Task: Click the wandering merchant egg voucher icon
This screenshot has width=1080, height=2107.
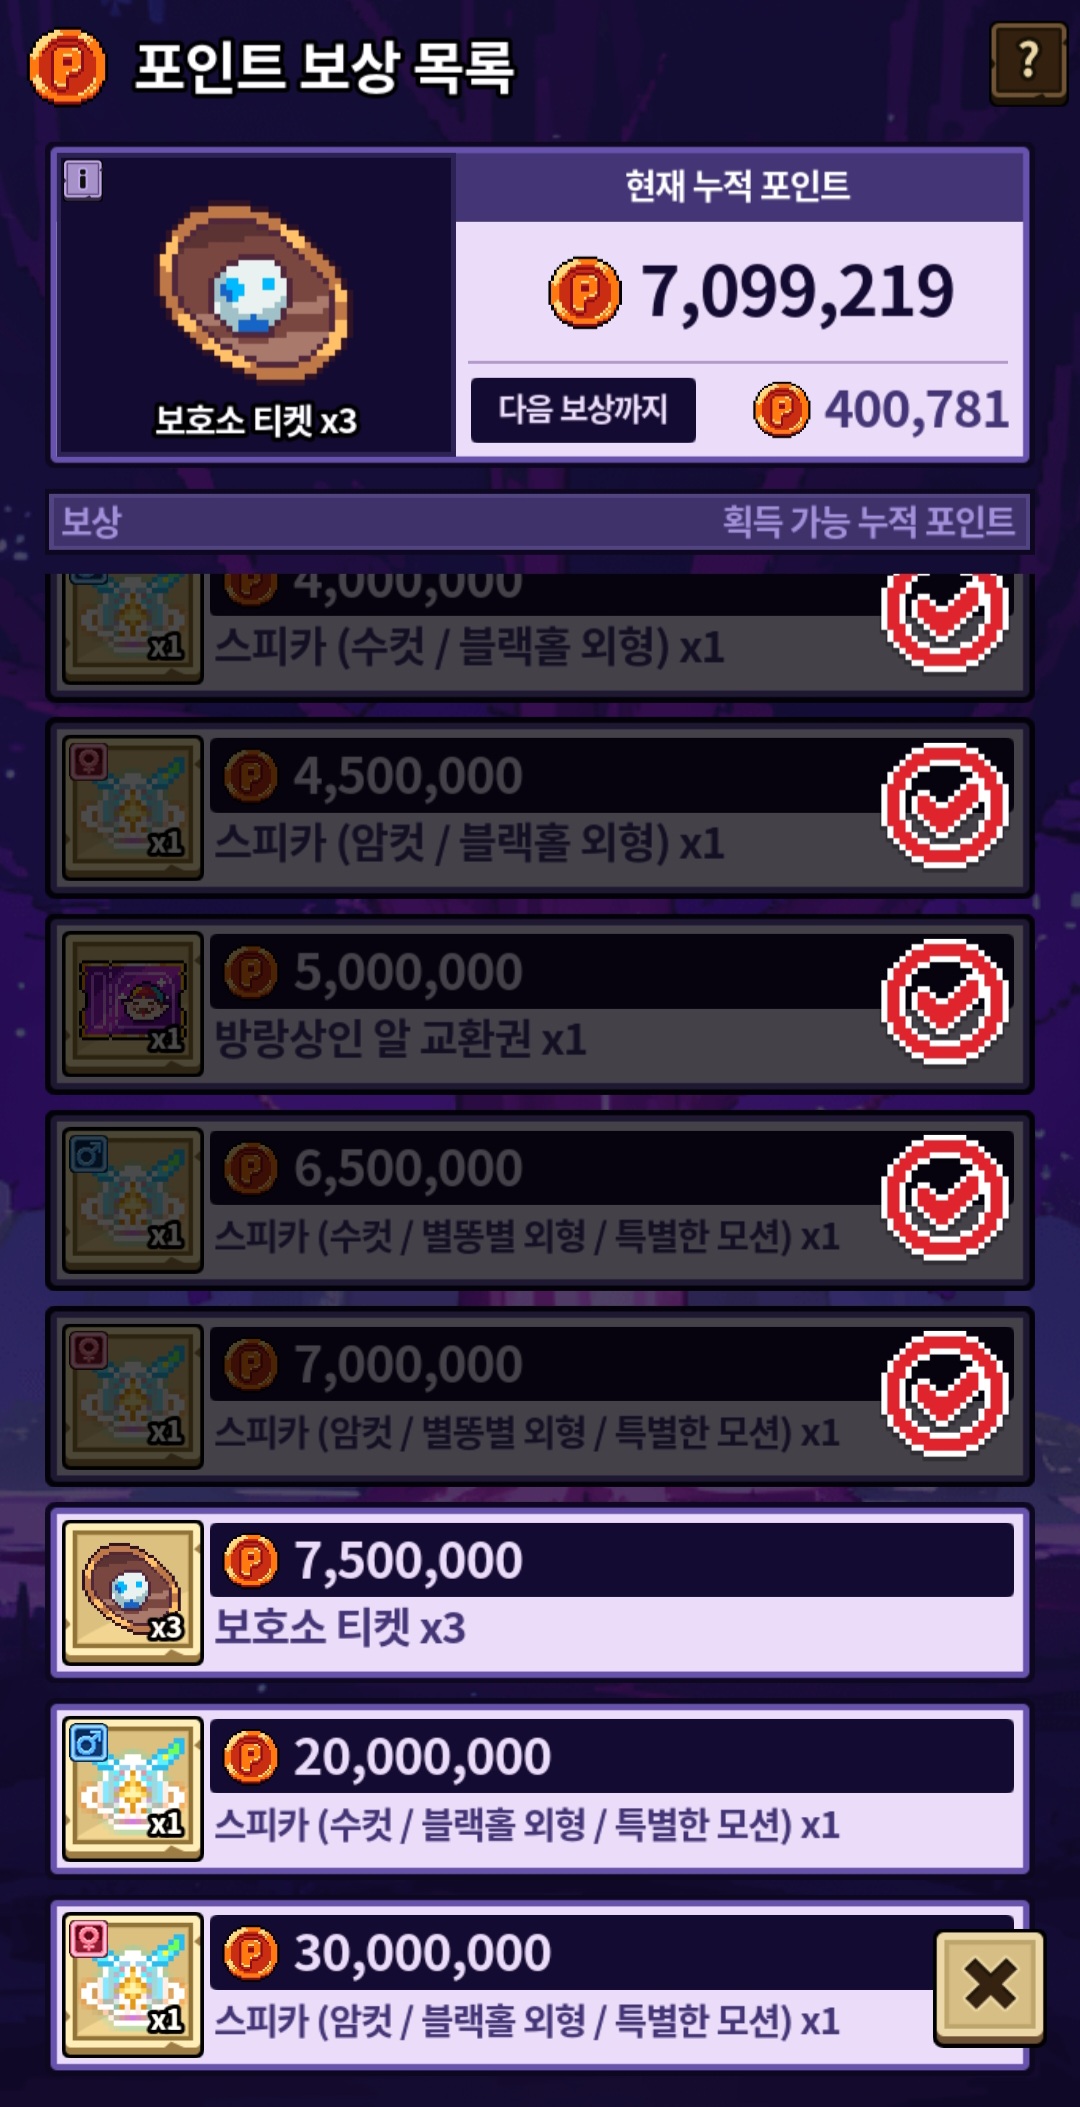Action: (x=133, y=1004)
